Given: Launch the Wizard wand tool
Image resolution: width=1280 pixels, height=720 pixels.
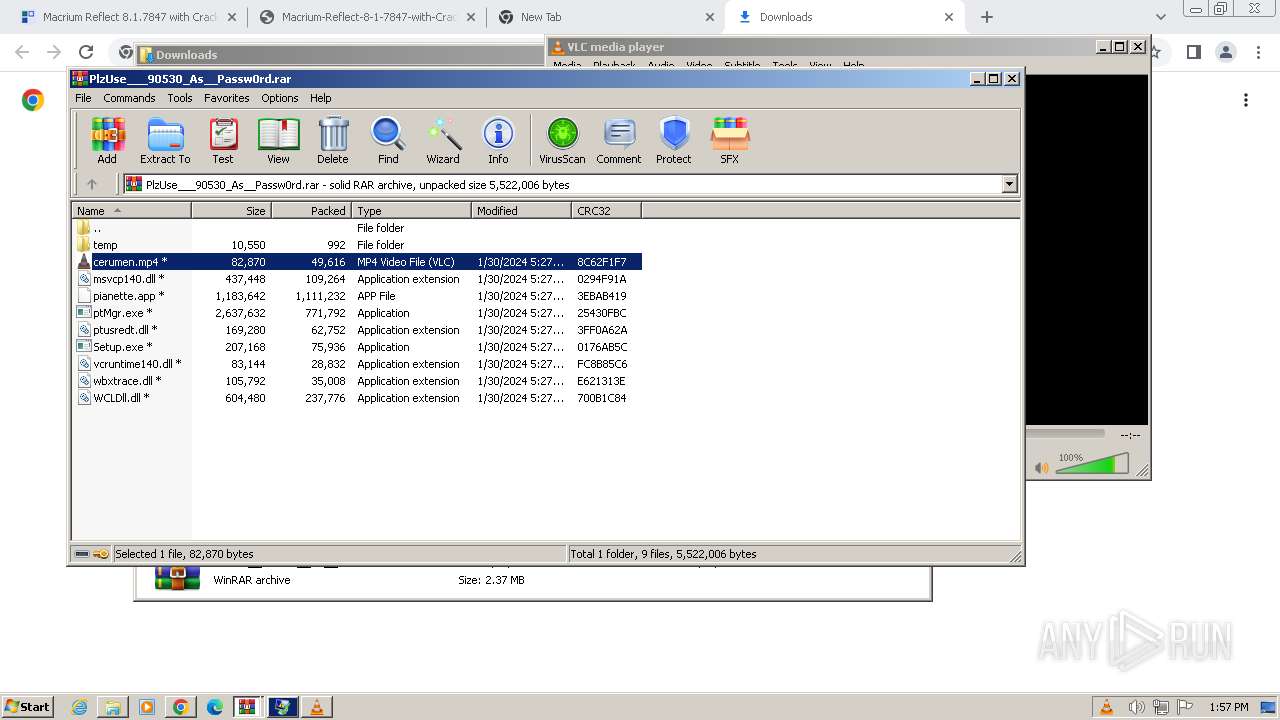Looking at the screenshot, I should (443, 140).
